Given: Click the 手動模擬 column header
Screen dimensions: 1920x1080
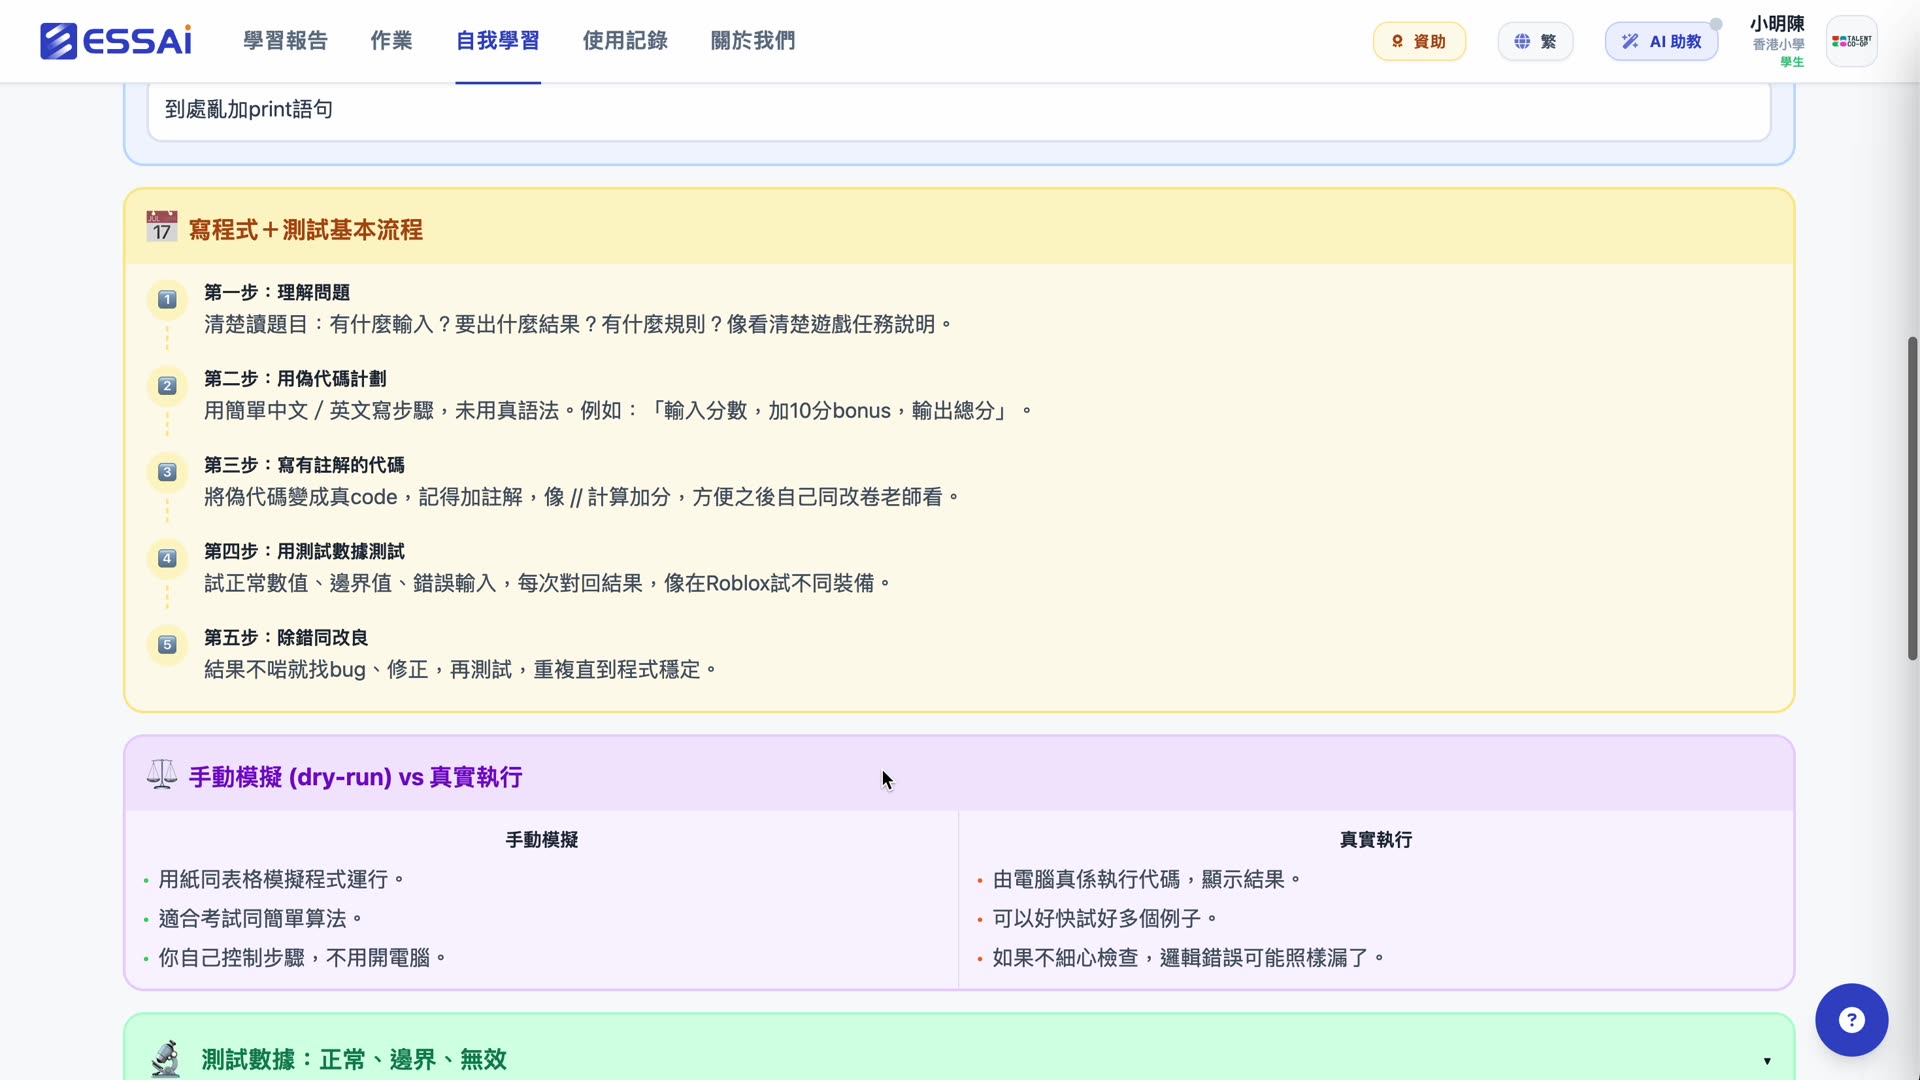Looking at the screenshot, I should tap(542, 840).
